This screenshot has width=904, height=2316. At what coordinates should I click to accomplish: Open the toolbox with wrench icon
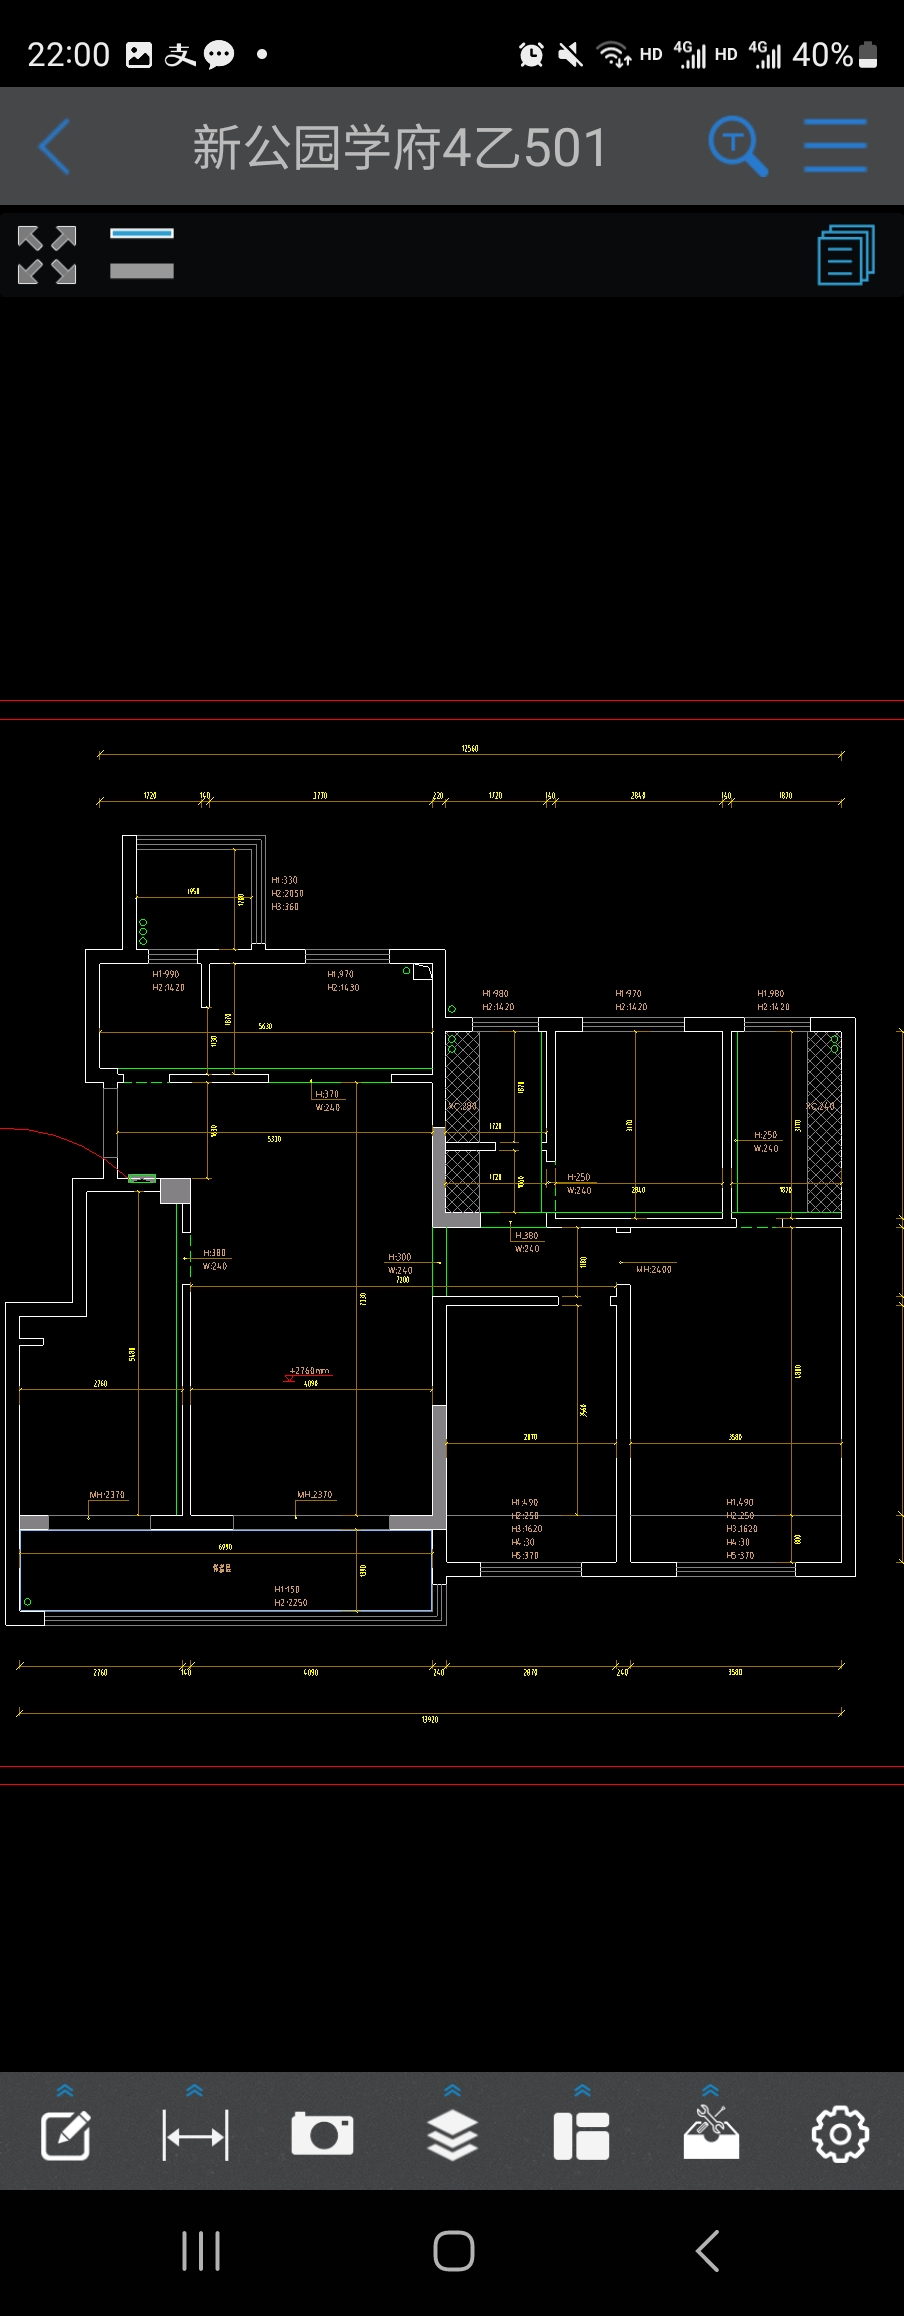[x=711, y=2134]
